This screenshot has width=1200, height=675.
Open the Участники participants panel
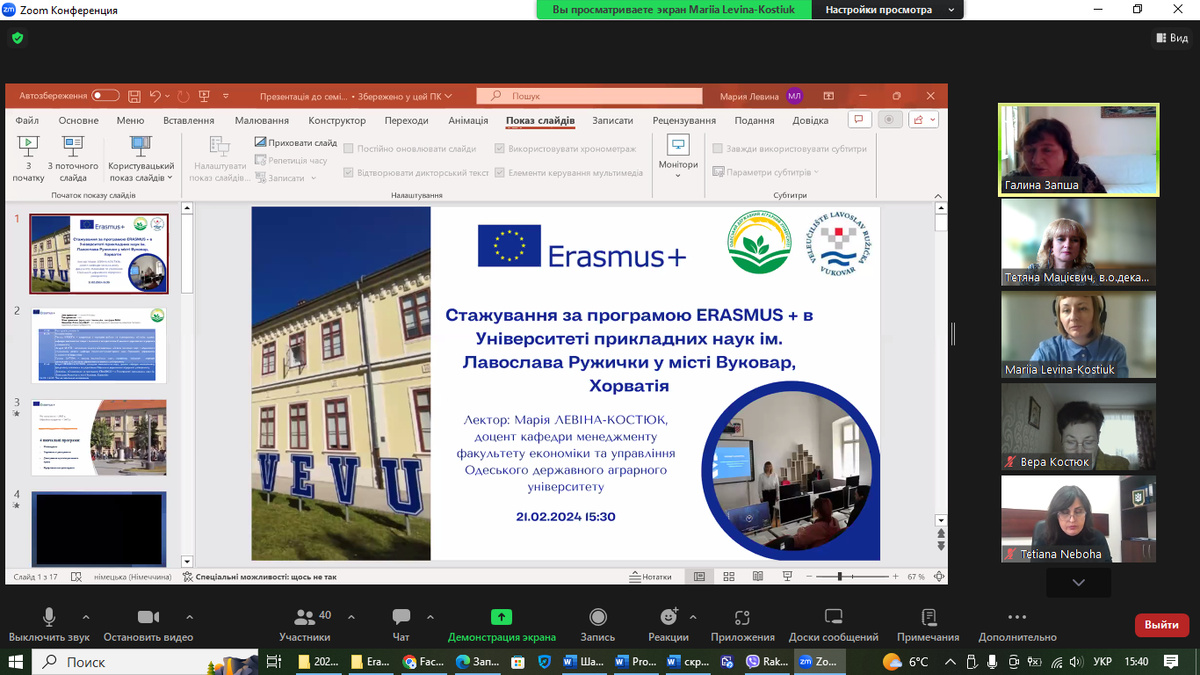tap(305, 625)
